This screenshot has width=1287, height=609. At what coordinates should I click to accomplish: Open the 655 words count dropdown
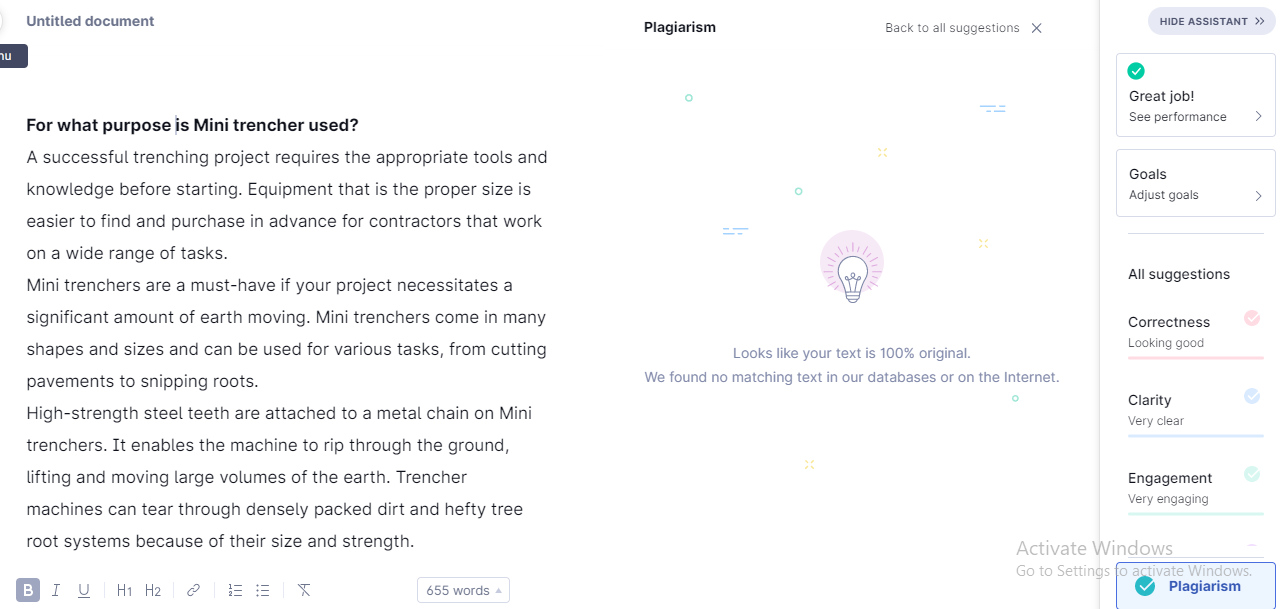[463, 590]
